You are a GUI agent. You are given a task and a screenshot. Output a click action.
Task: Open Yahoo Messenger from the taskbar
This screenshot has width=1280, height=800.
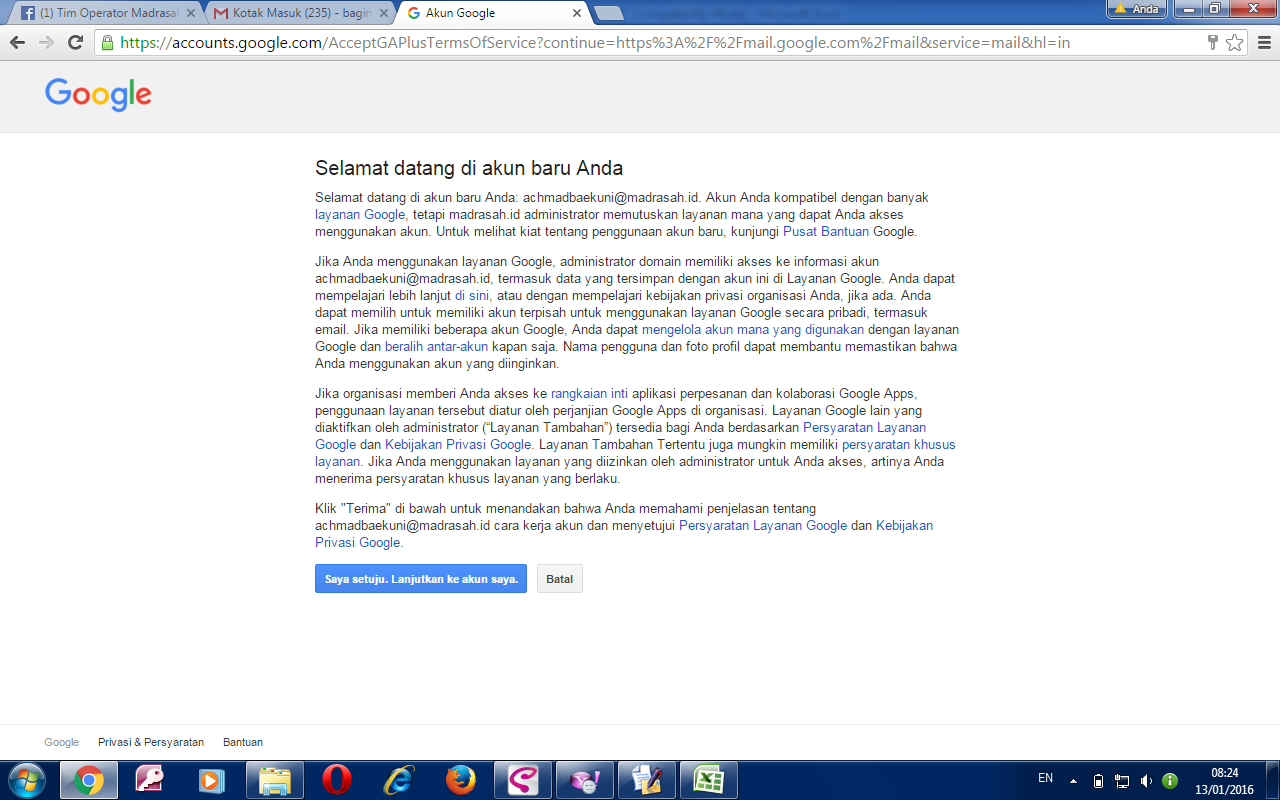pos(585,780)
